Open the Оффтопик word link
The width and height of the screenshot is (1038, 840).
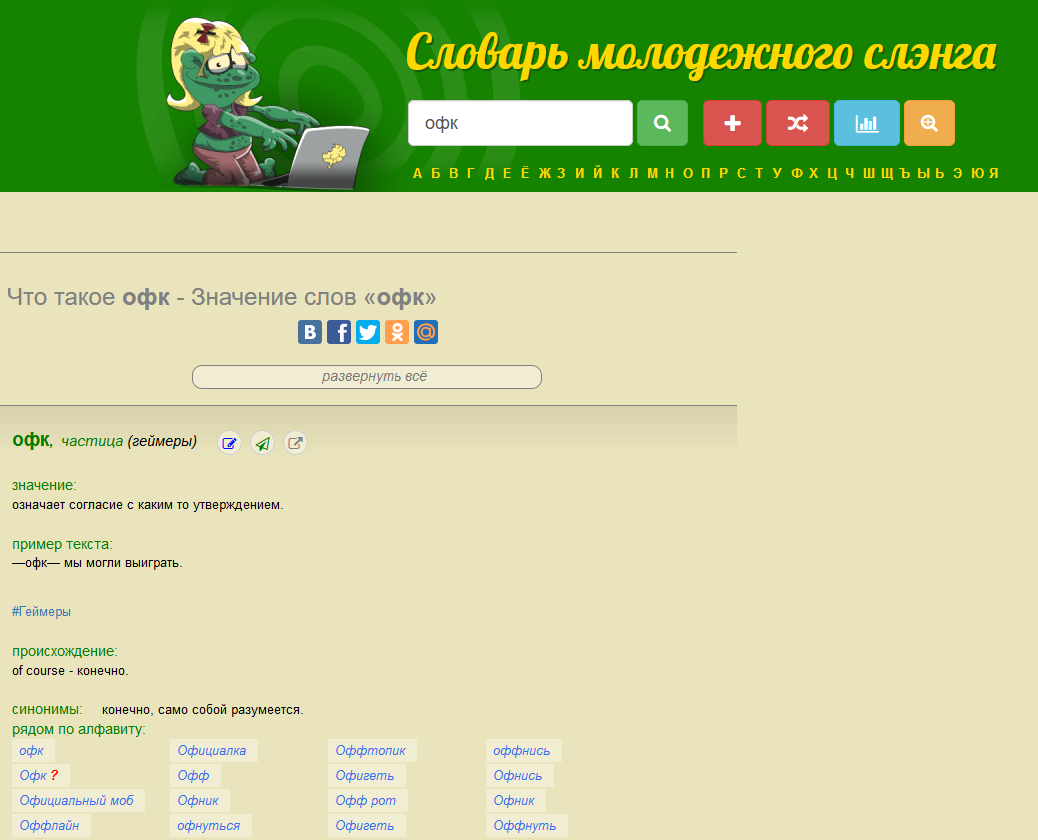coord(372,751)
